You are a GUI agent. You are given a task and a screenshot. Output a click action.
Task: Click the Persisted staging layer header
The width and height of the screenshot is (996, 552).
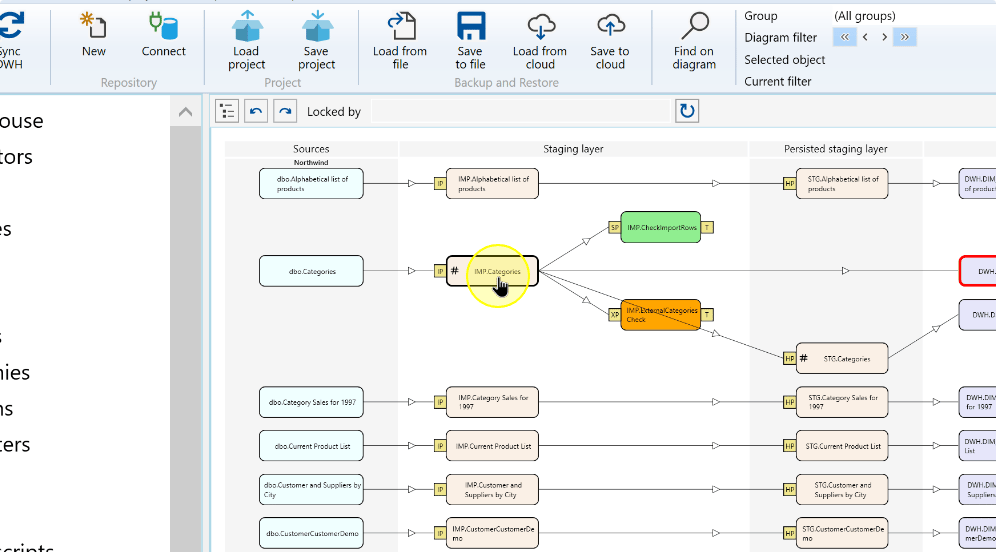tap(835, 149)
